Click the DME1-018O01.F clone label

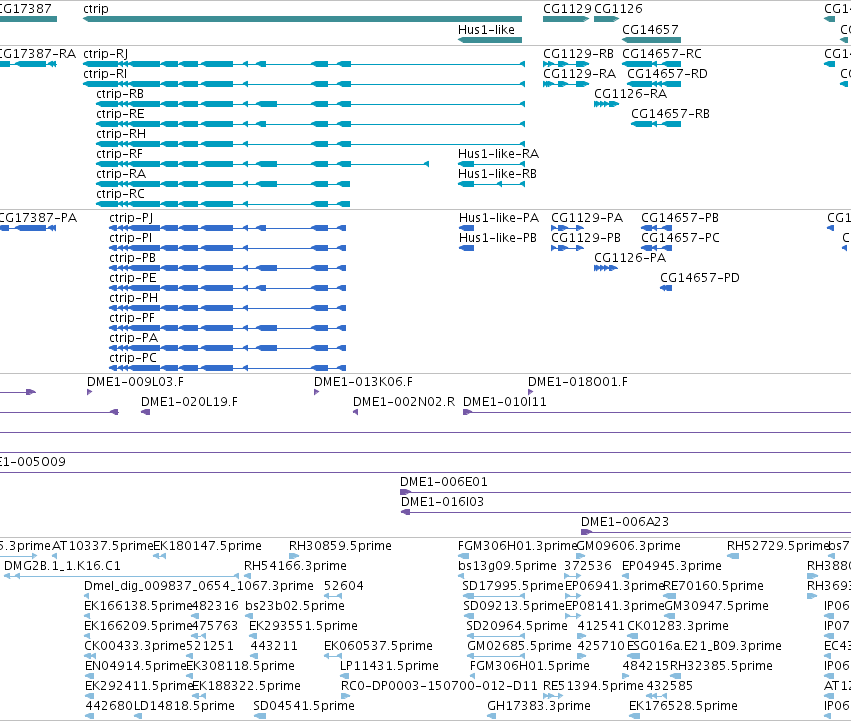click(578, 382)
